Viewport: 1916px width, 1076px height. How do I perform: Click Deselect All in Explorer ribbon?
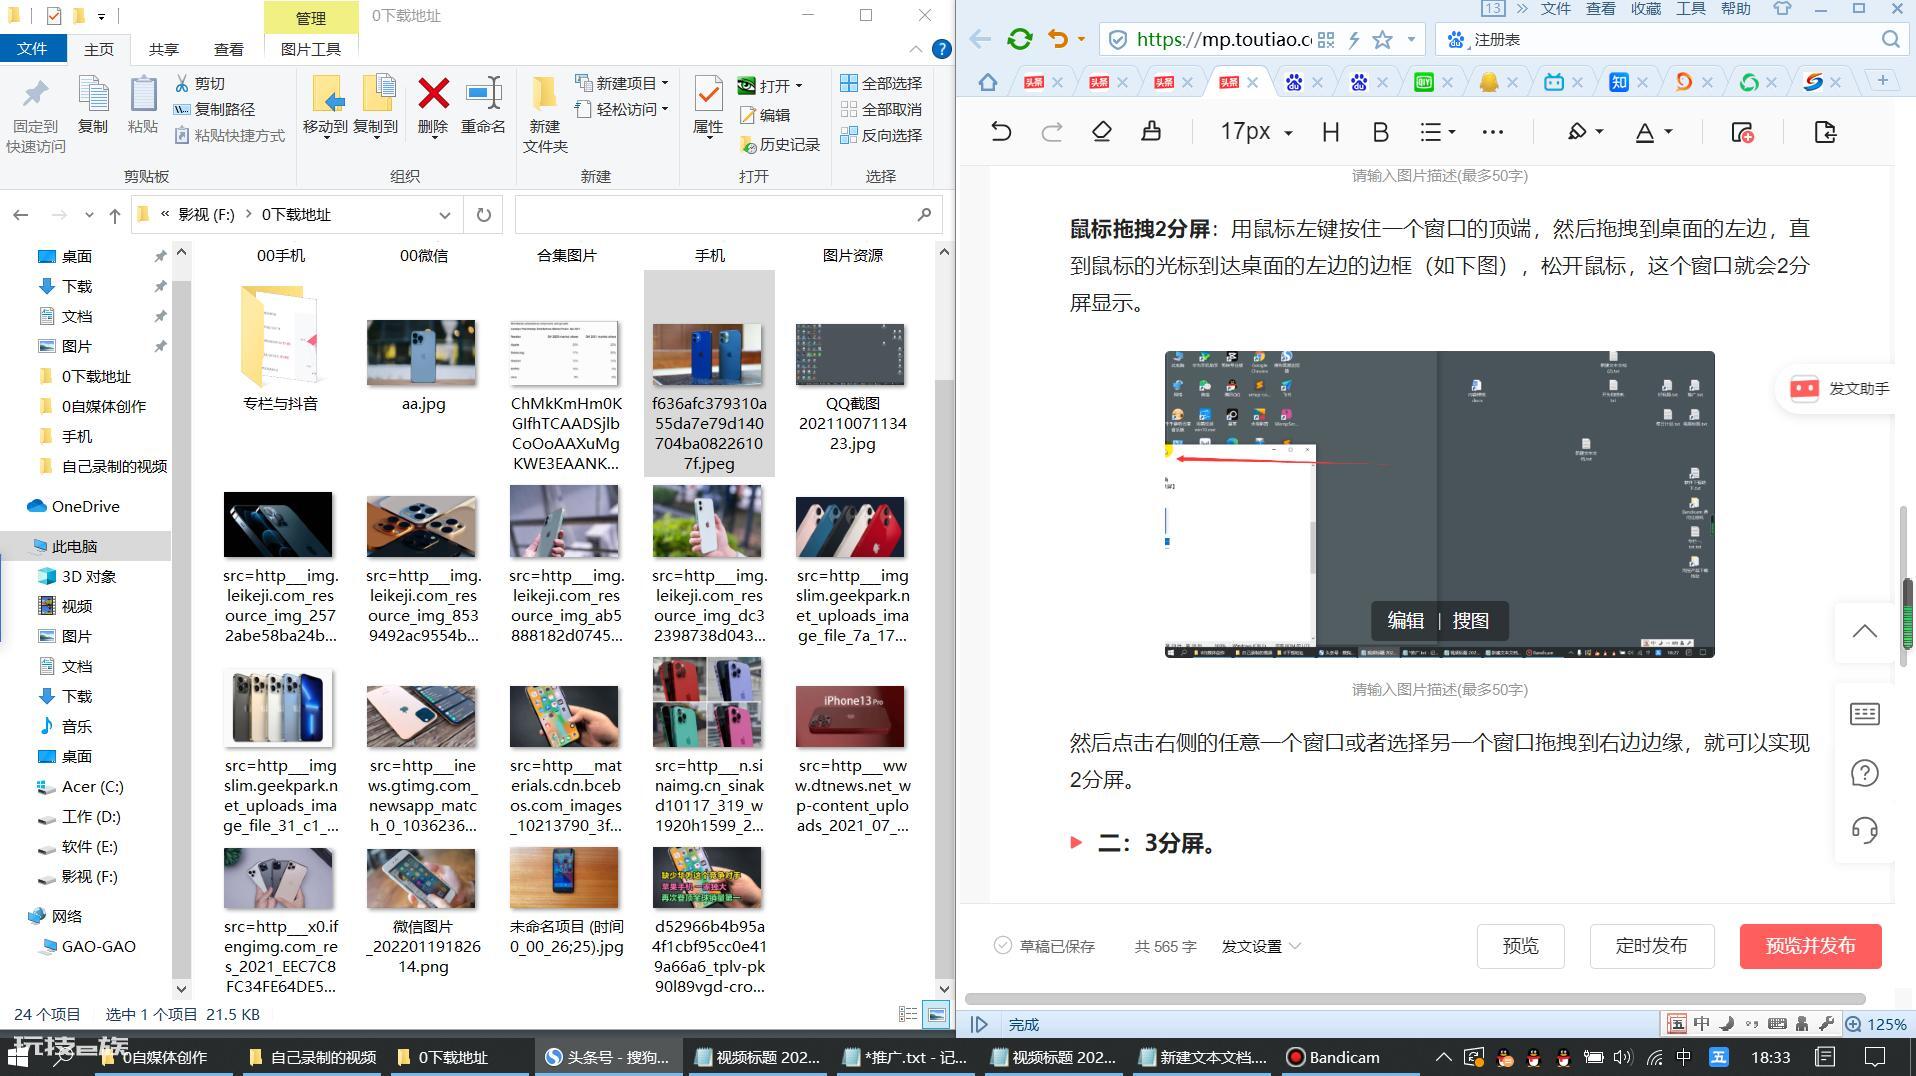click(881, 109)
